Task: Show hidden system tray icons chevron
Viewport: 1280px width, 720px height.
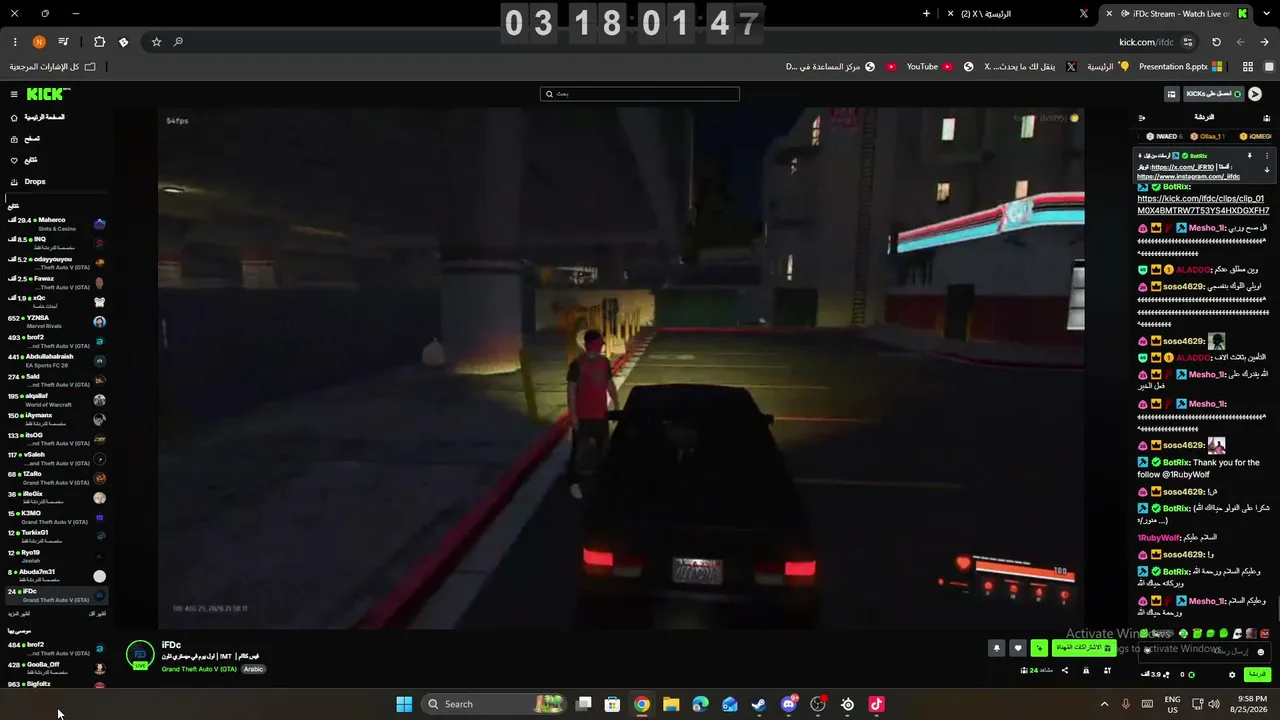Action: [1104, 704]
